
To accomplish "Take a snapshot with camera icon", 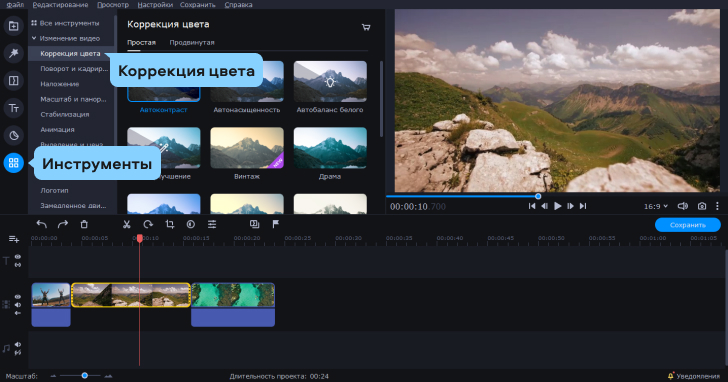I will coord(702,206).
